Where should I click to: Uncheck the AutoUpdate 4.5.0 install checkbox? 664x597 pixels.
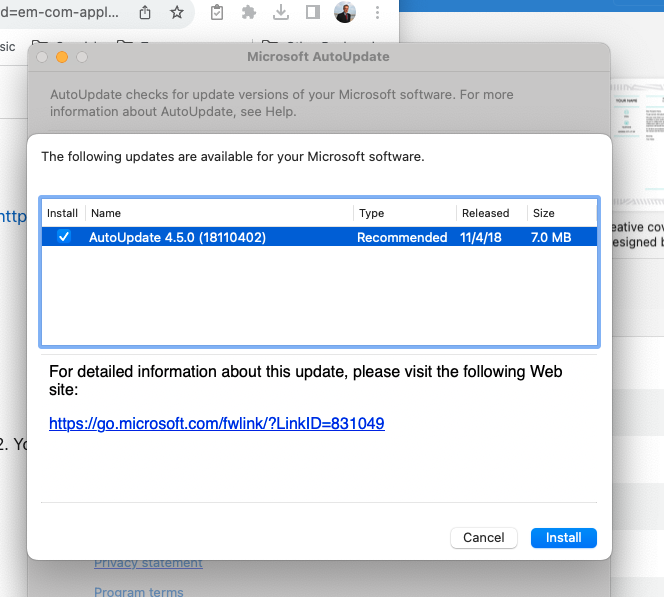(64, 237)
